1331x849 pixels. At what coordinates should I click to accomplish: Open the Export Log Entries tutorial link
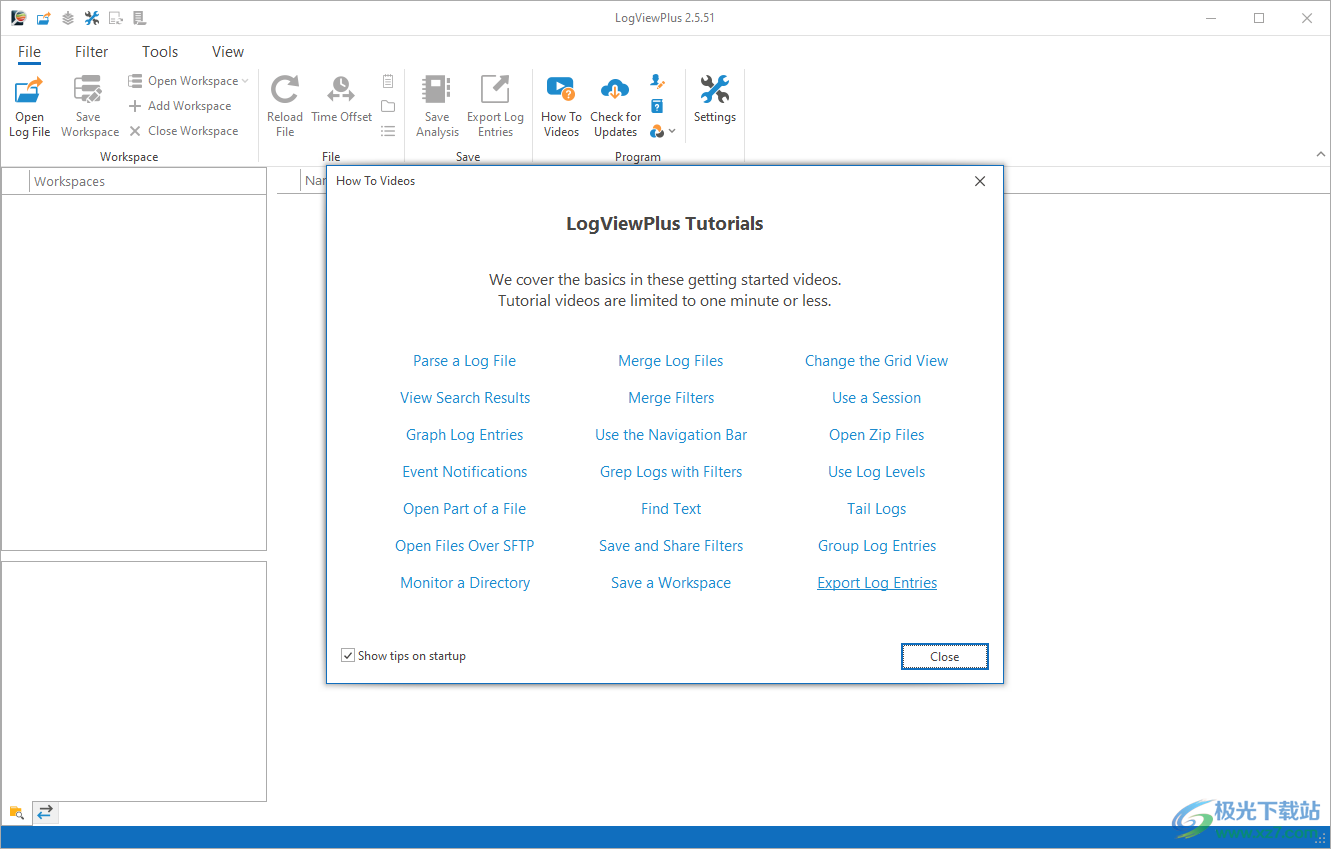877,583
